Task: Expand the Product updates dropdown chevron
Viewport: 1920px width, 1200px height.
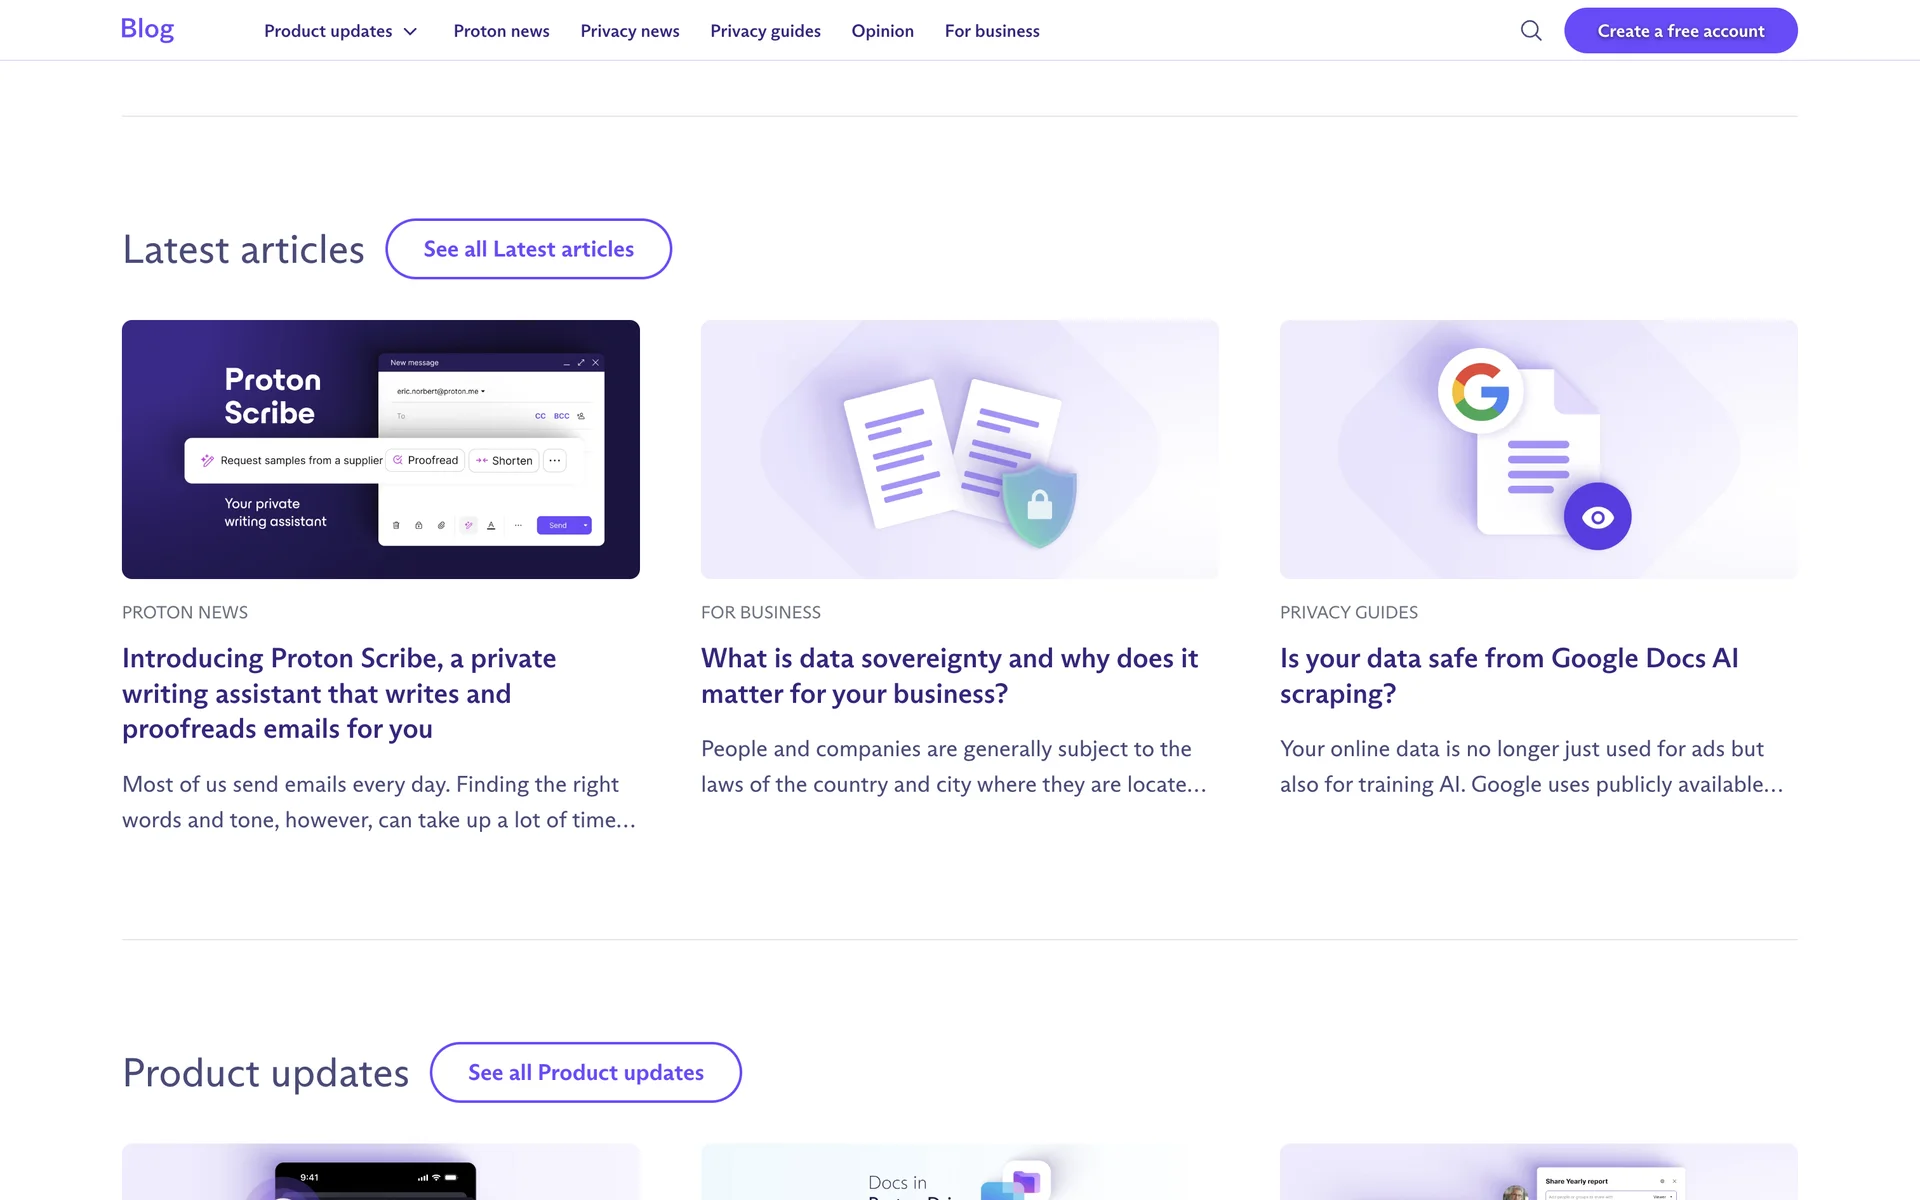Action: coord(410,32)
